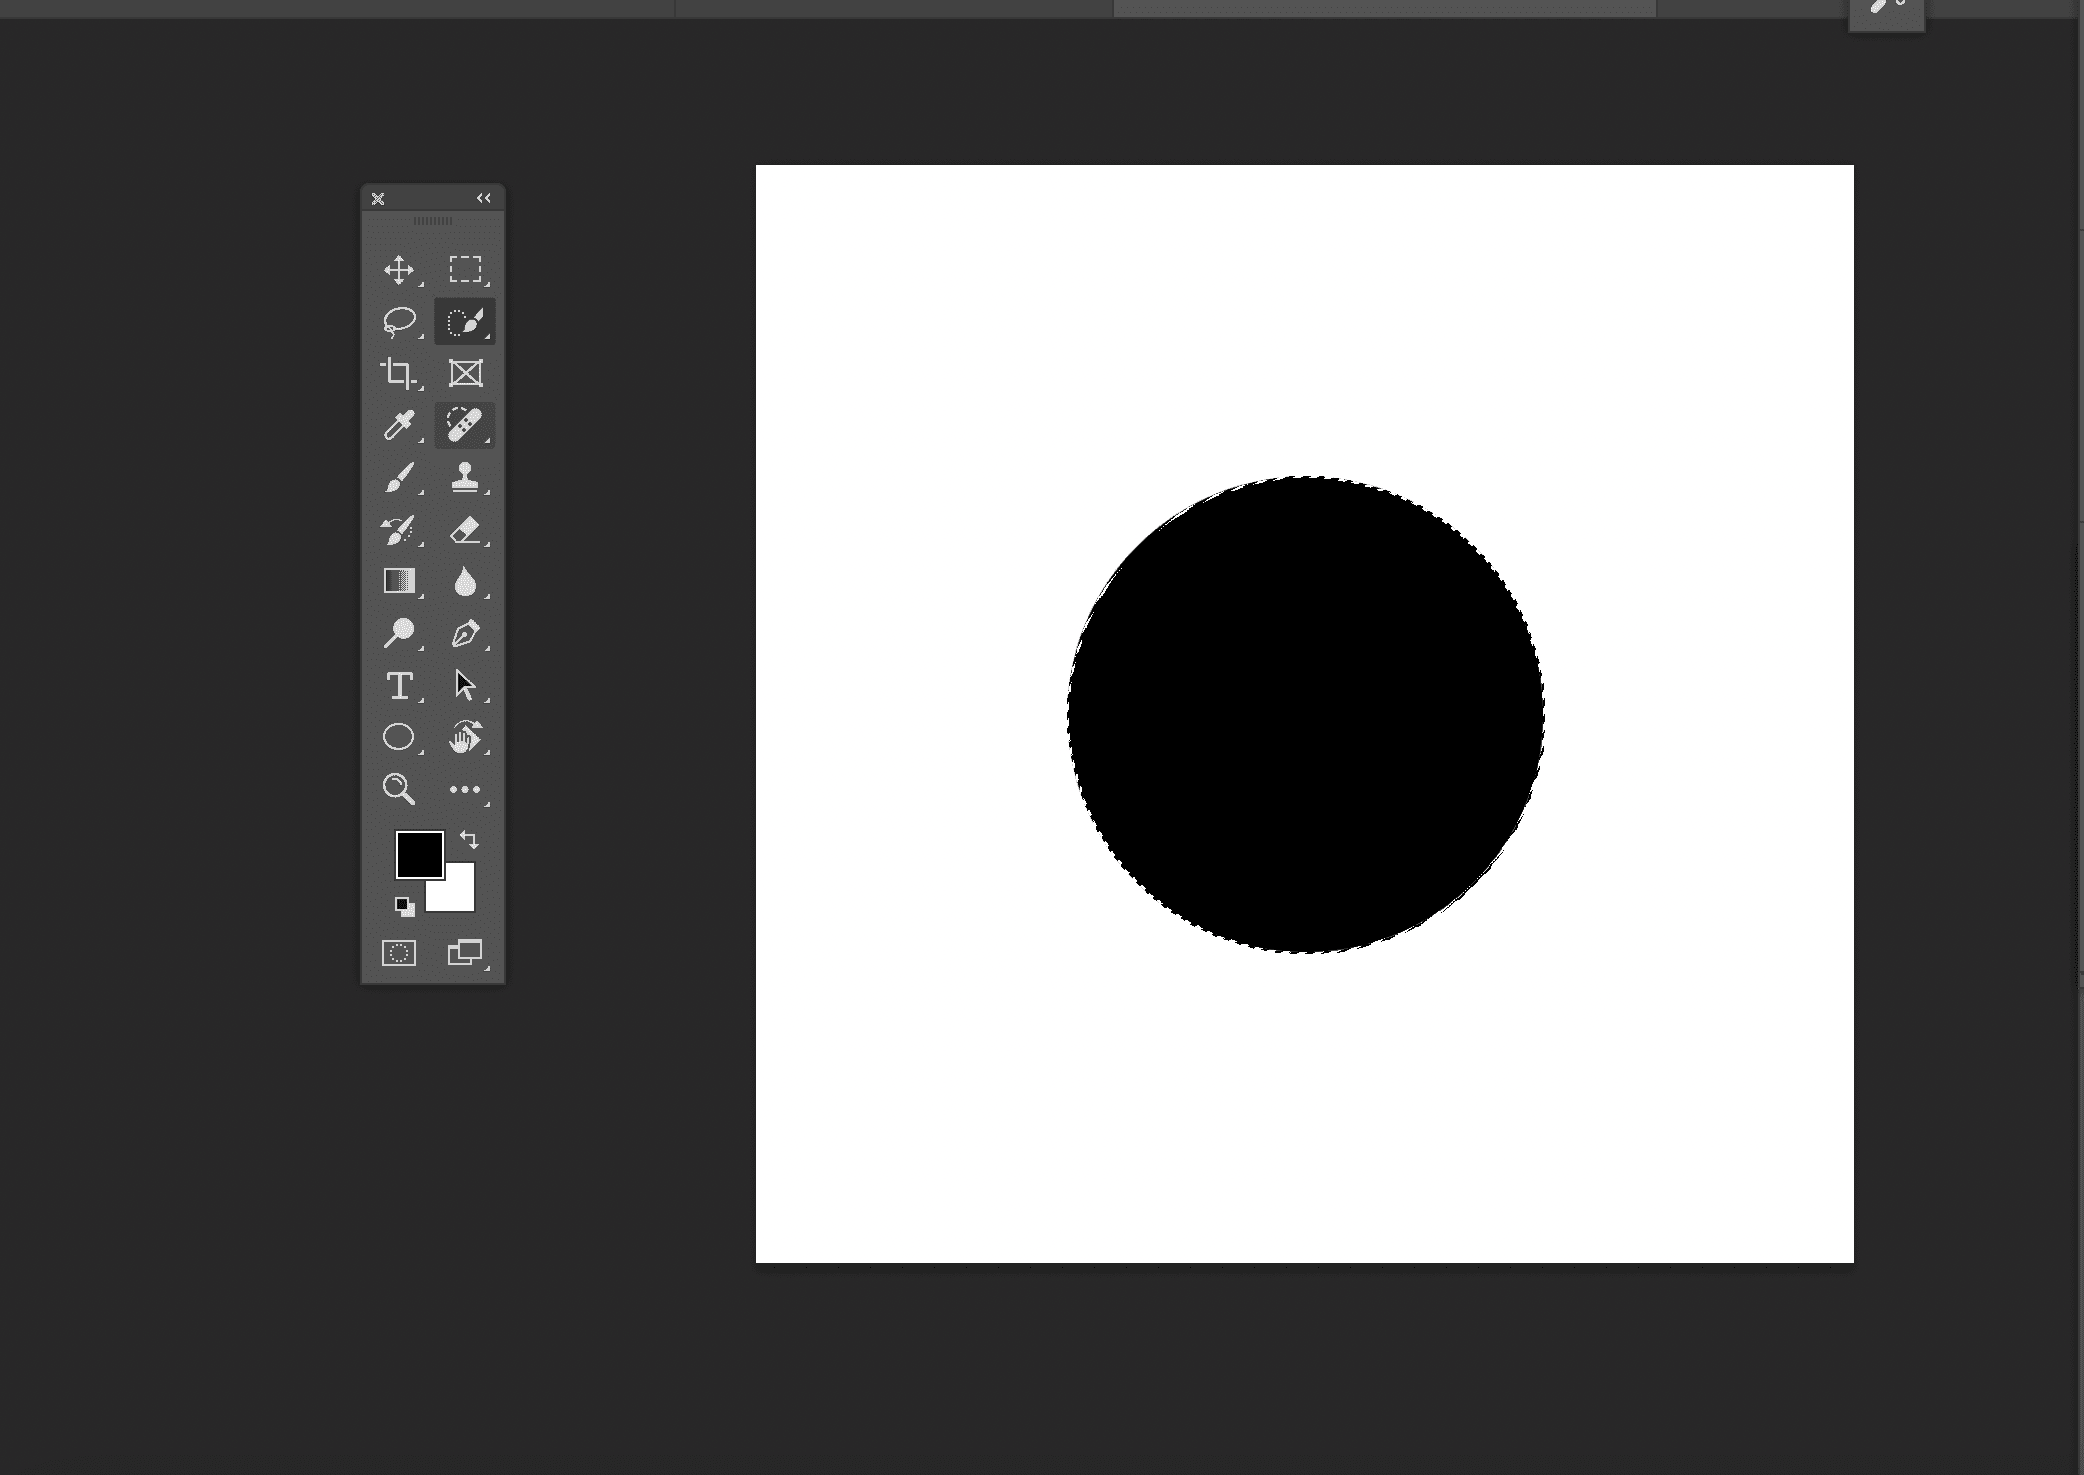The width and height of the screenshot is (2084, 1475).
Task: Select the Dodge tool
Action: pyautogui.click(x=399, y=633)
